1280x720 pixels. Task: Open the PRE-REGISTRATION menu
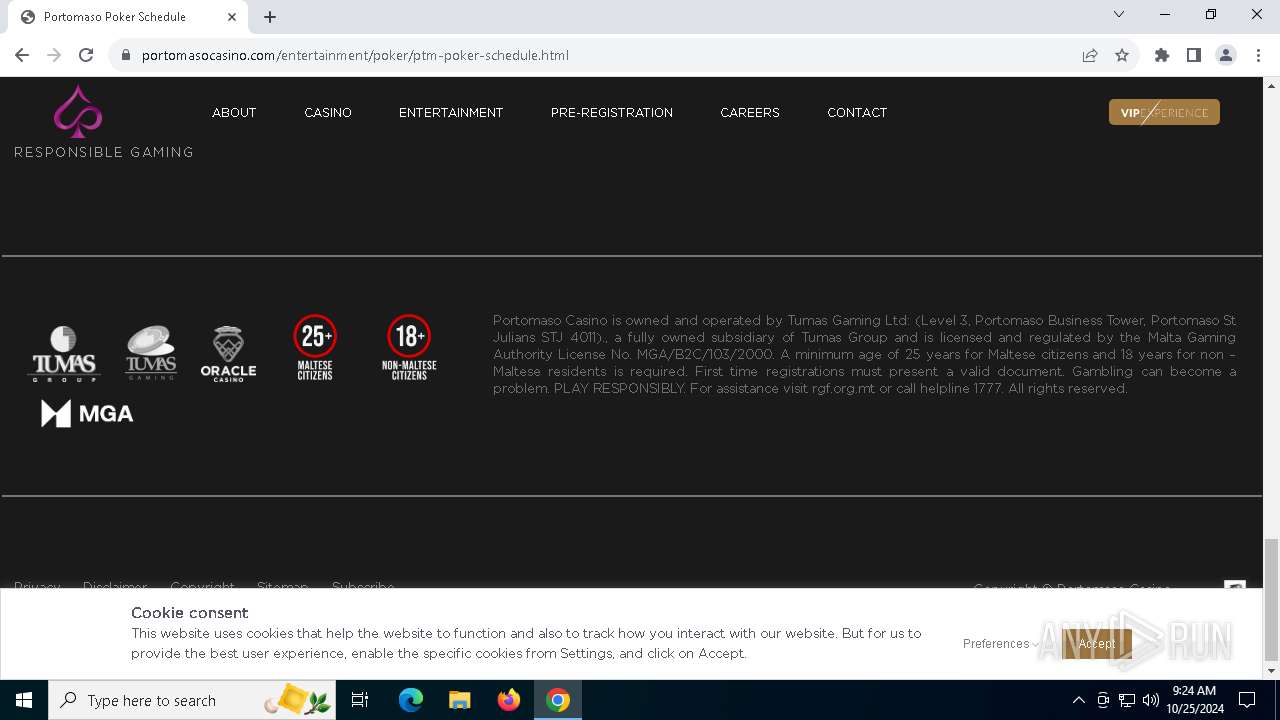point(612,113)
